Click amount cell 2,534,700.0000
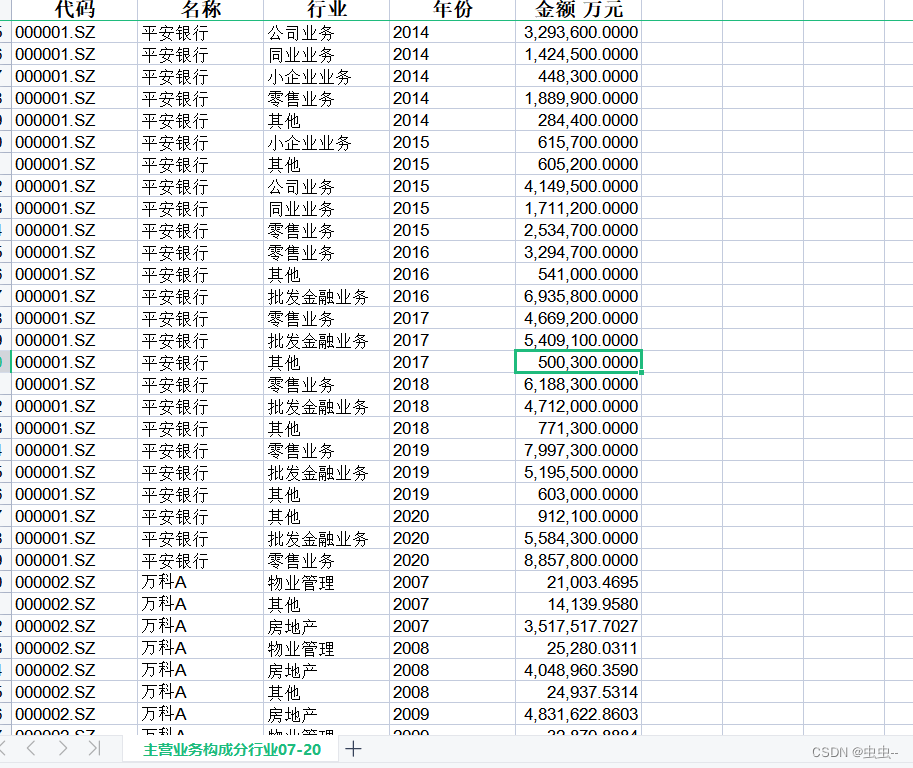This screenshot has width=913, height=768. click(x=579, y=230)
